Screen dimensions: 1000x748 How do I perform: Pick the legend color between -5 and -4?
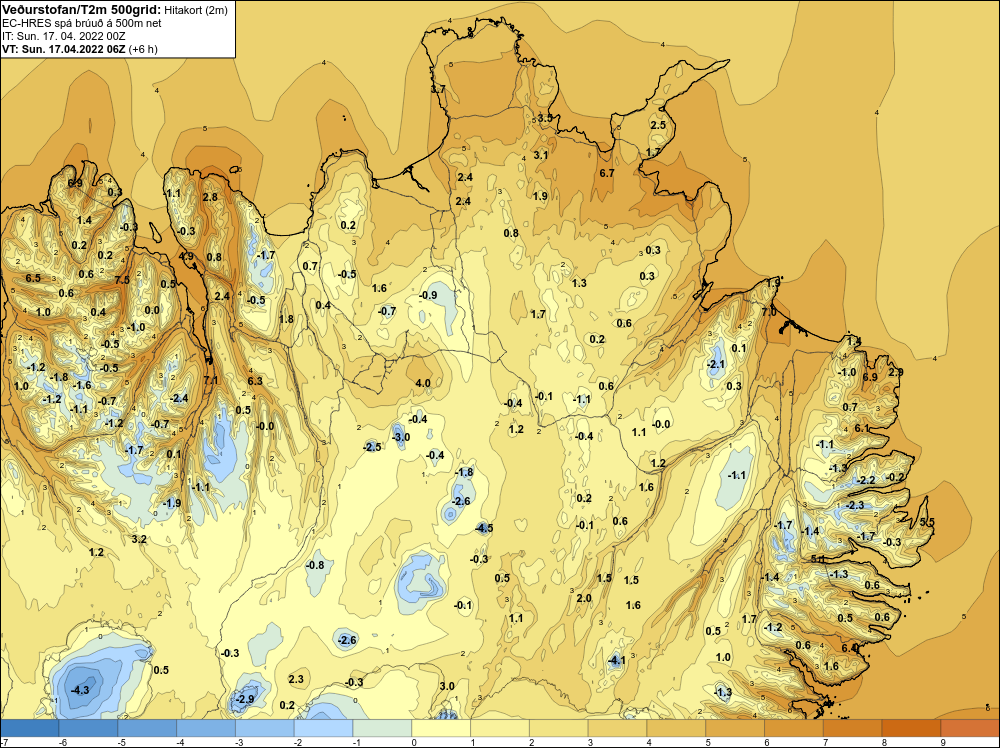(147, 728)
